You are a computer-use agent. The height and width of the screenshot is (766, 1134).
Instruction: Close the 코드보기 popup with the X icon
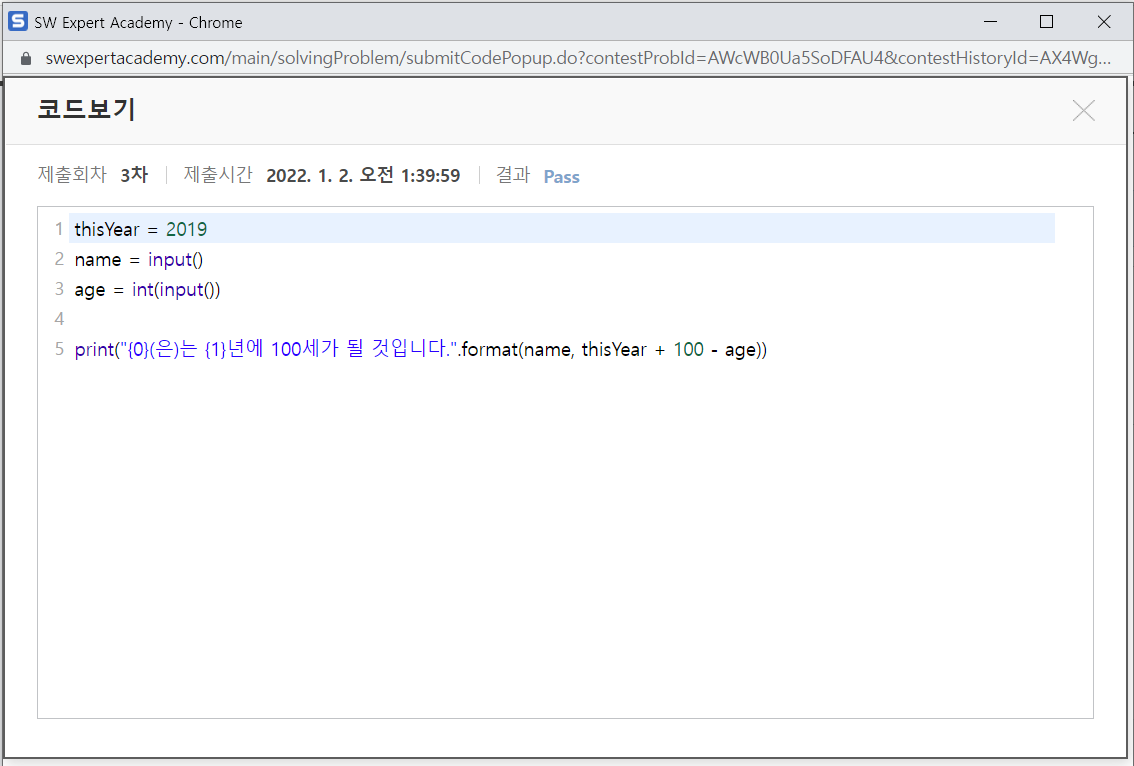point(1083,111)
